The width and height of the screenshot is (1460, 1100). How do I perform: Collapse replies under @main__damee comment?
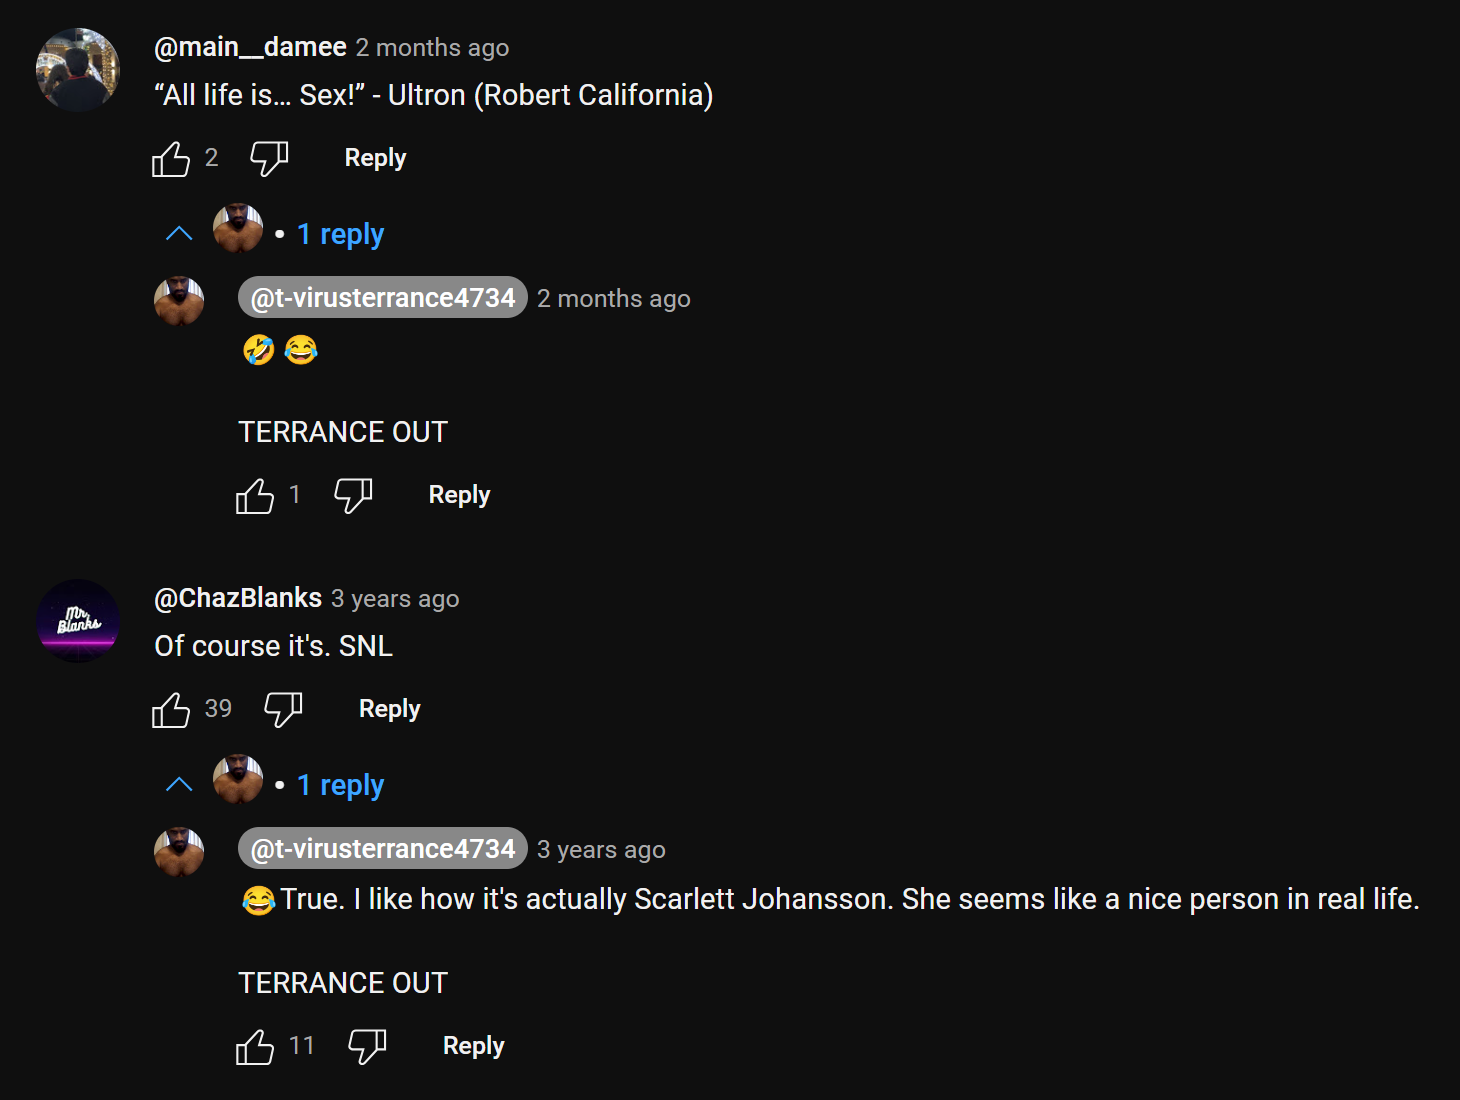click(x=179, y=234)
